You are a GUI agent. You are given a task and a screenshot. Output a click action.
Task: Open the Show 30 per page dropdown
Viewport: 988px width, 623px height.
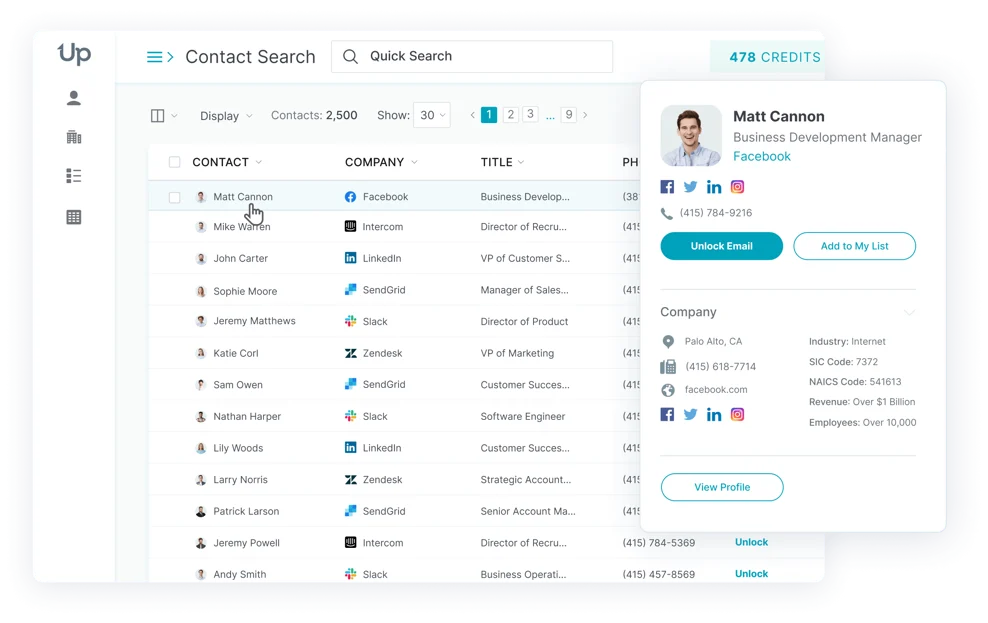[432, 115]
